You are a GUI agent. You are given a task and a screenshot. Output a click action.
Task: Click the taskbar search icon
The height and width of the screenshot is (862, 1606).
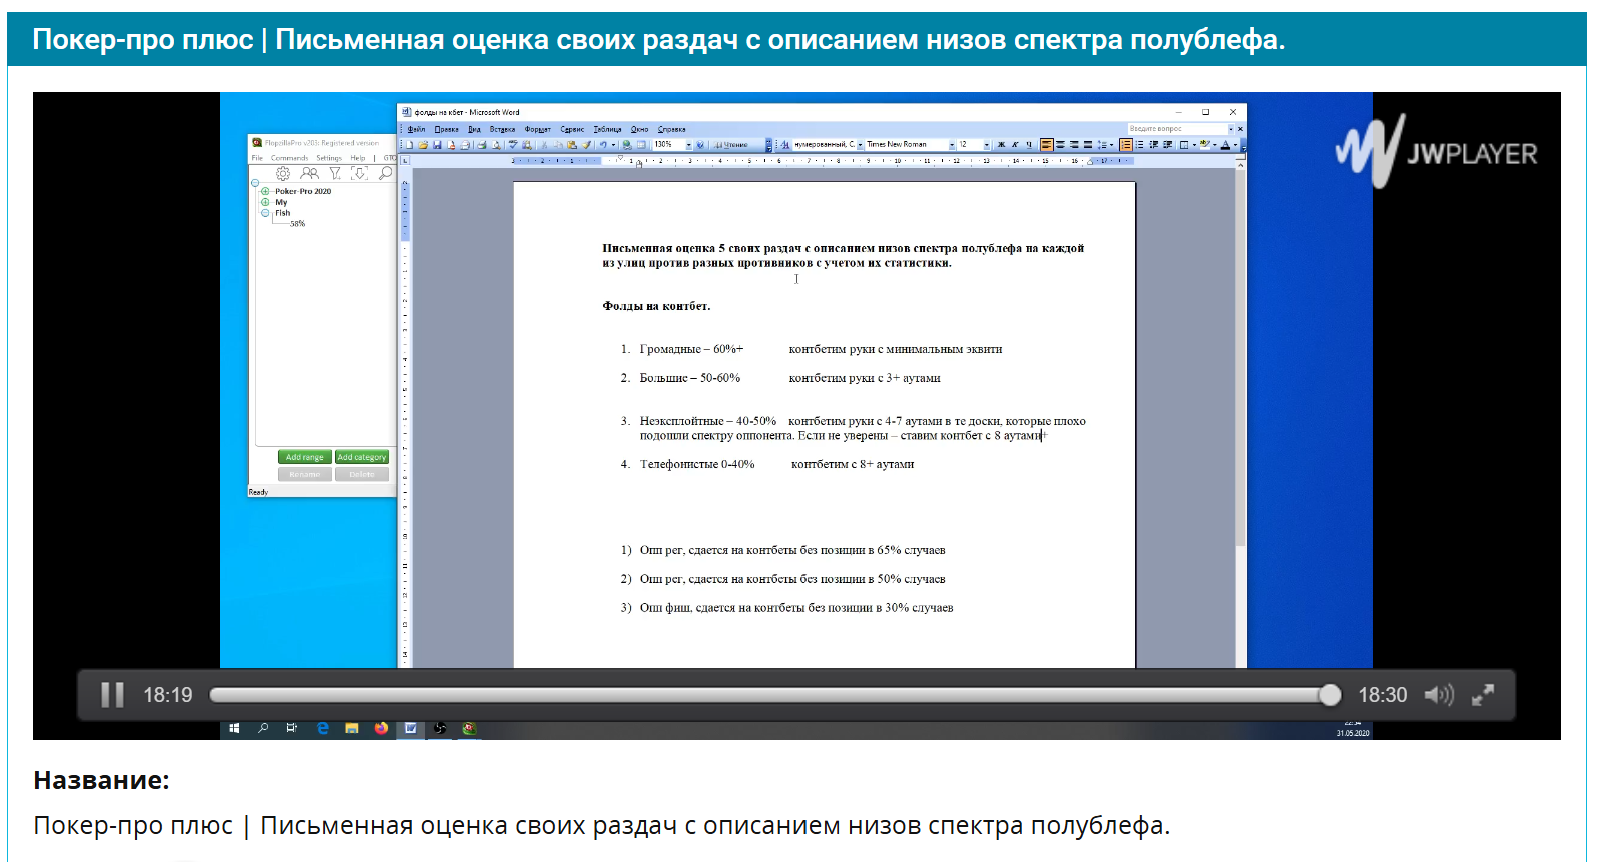pos(263,728)
